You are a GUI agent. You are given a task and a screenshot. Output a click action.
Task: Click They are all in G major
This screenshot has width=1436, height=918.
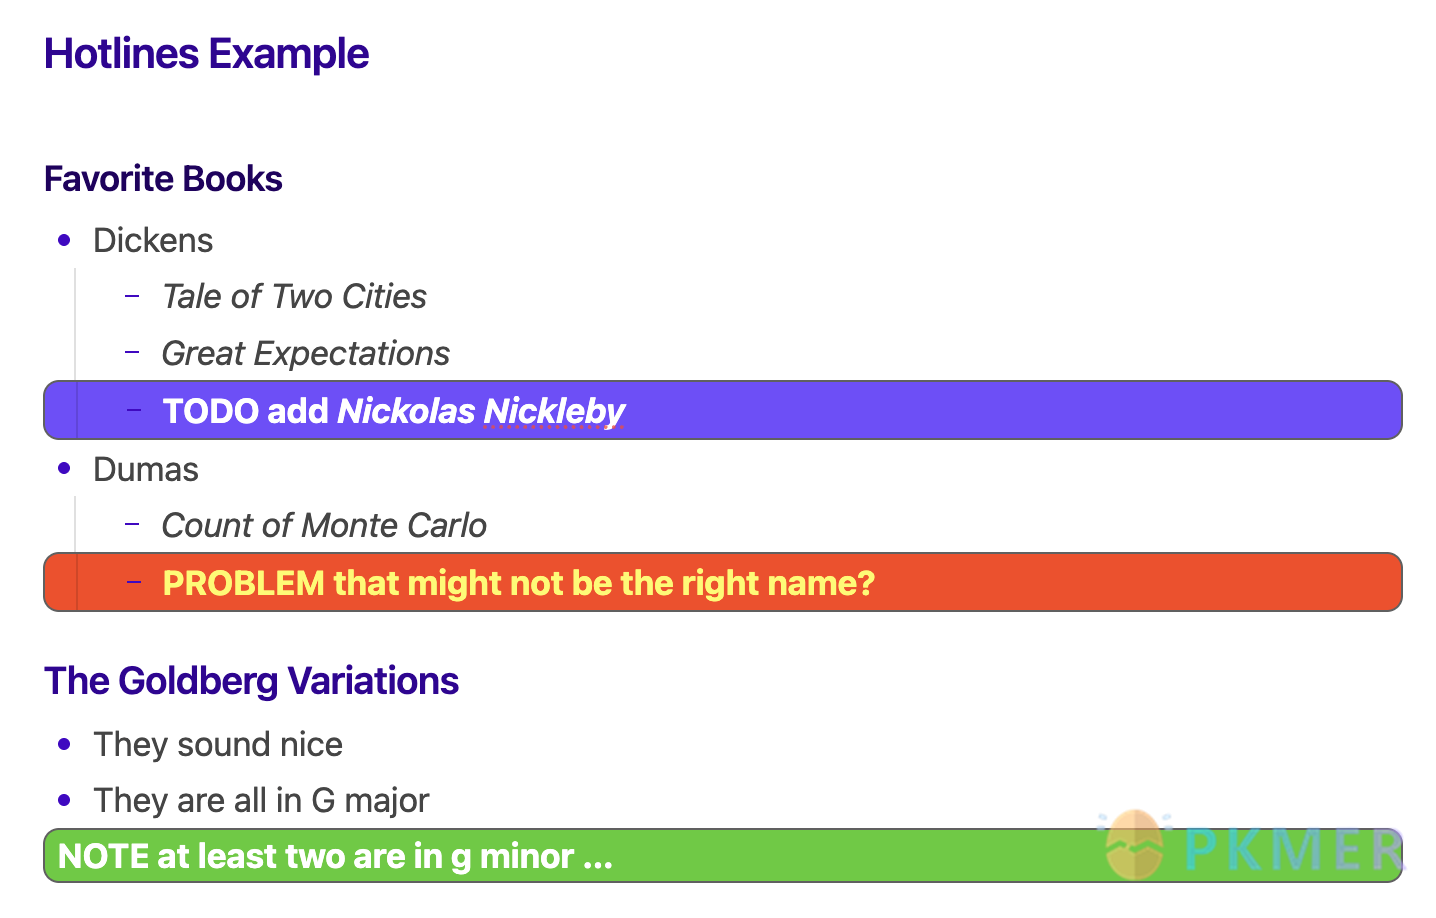[x=261, y=801]
